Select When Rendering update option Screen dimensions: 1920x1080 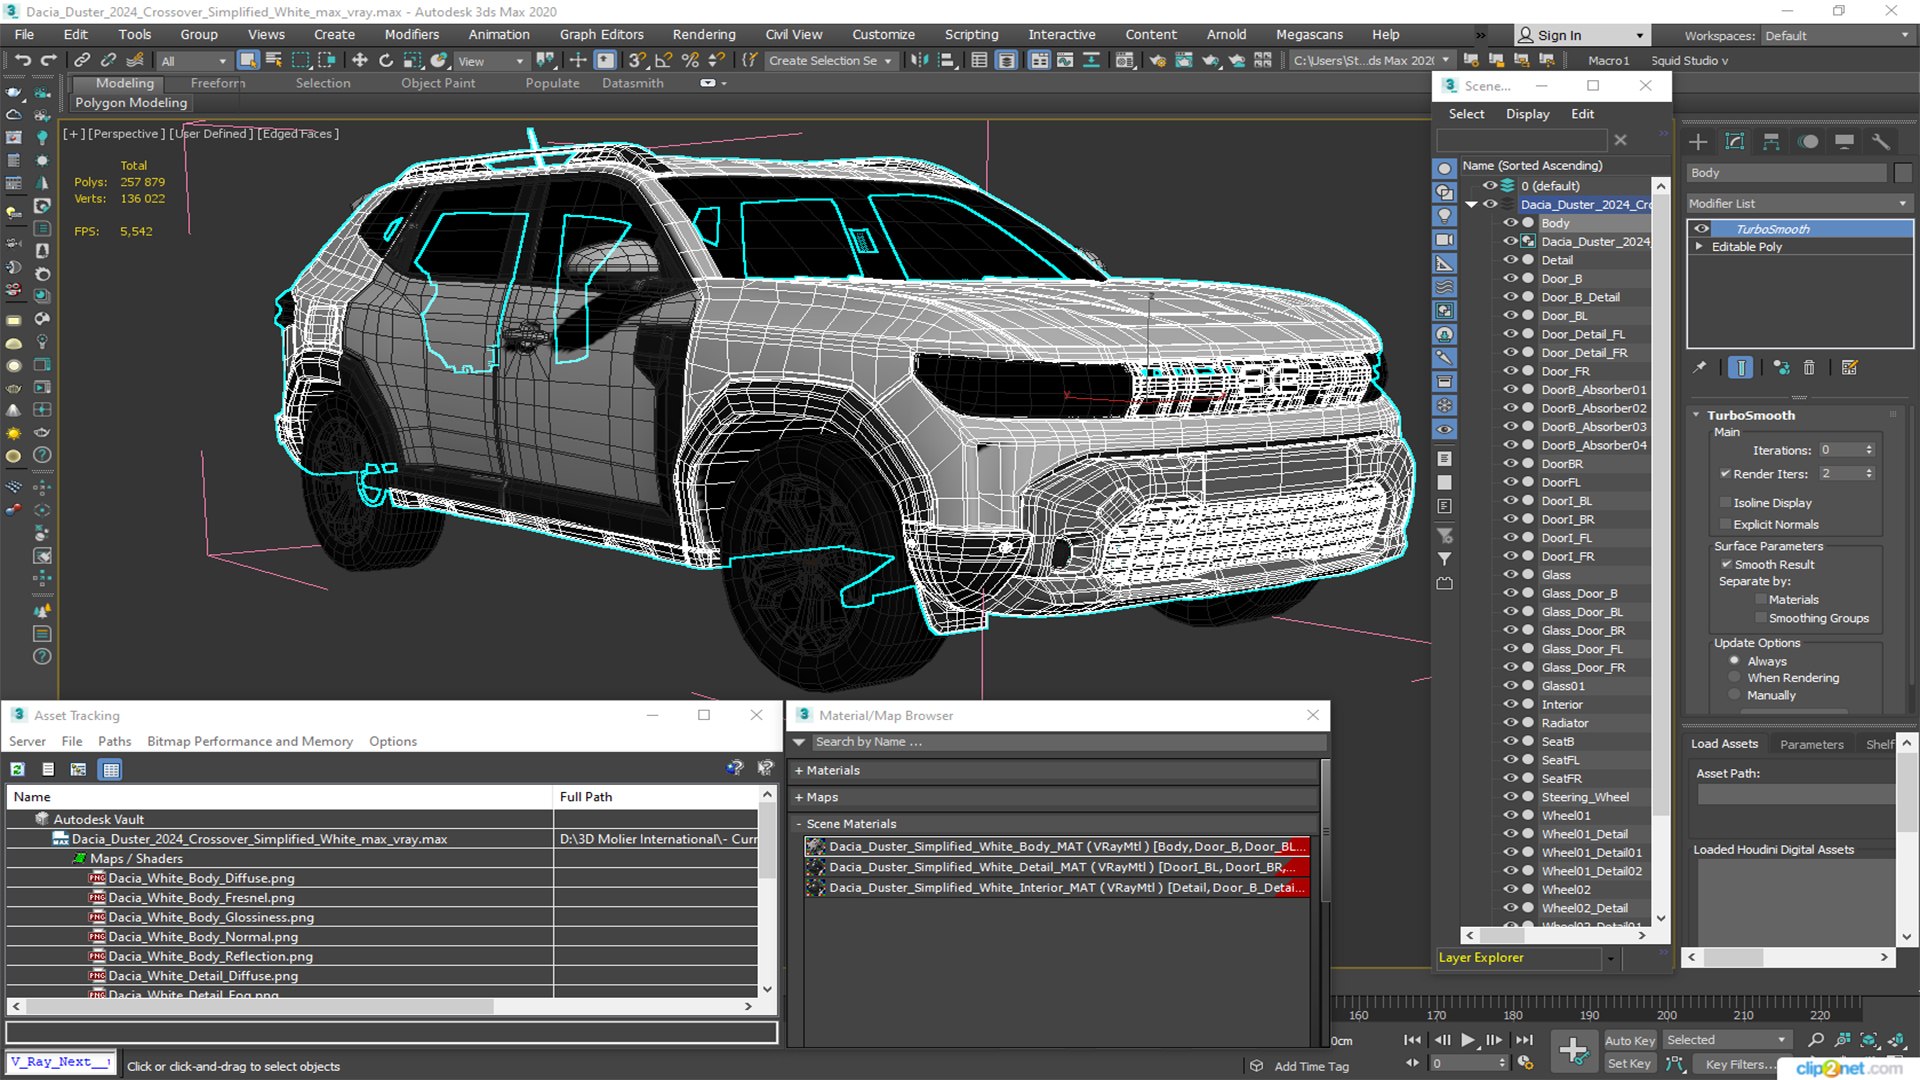coord(1734,678)
